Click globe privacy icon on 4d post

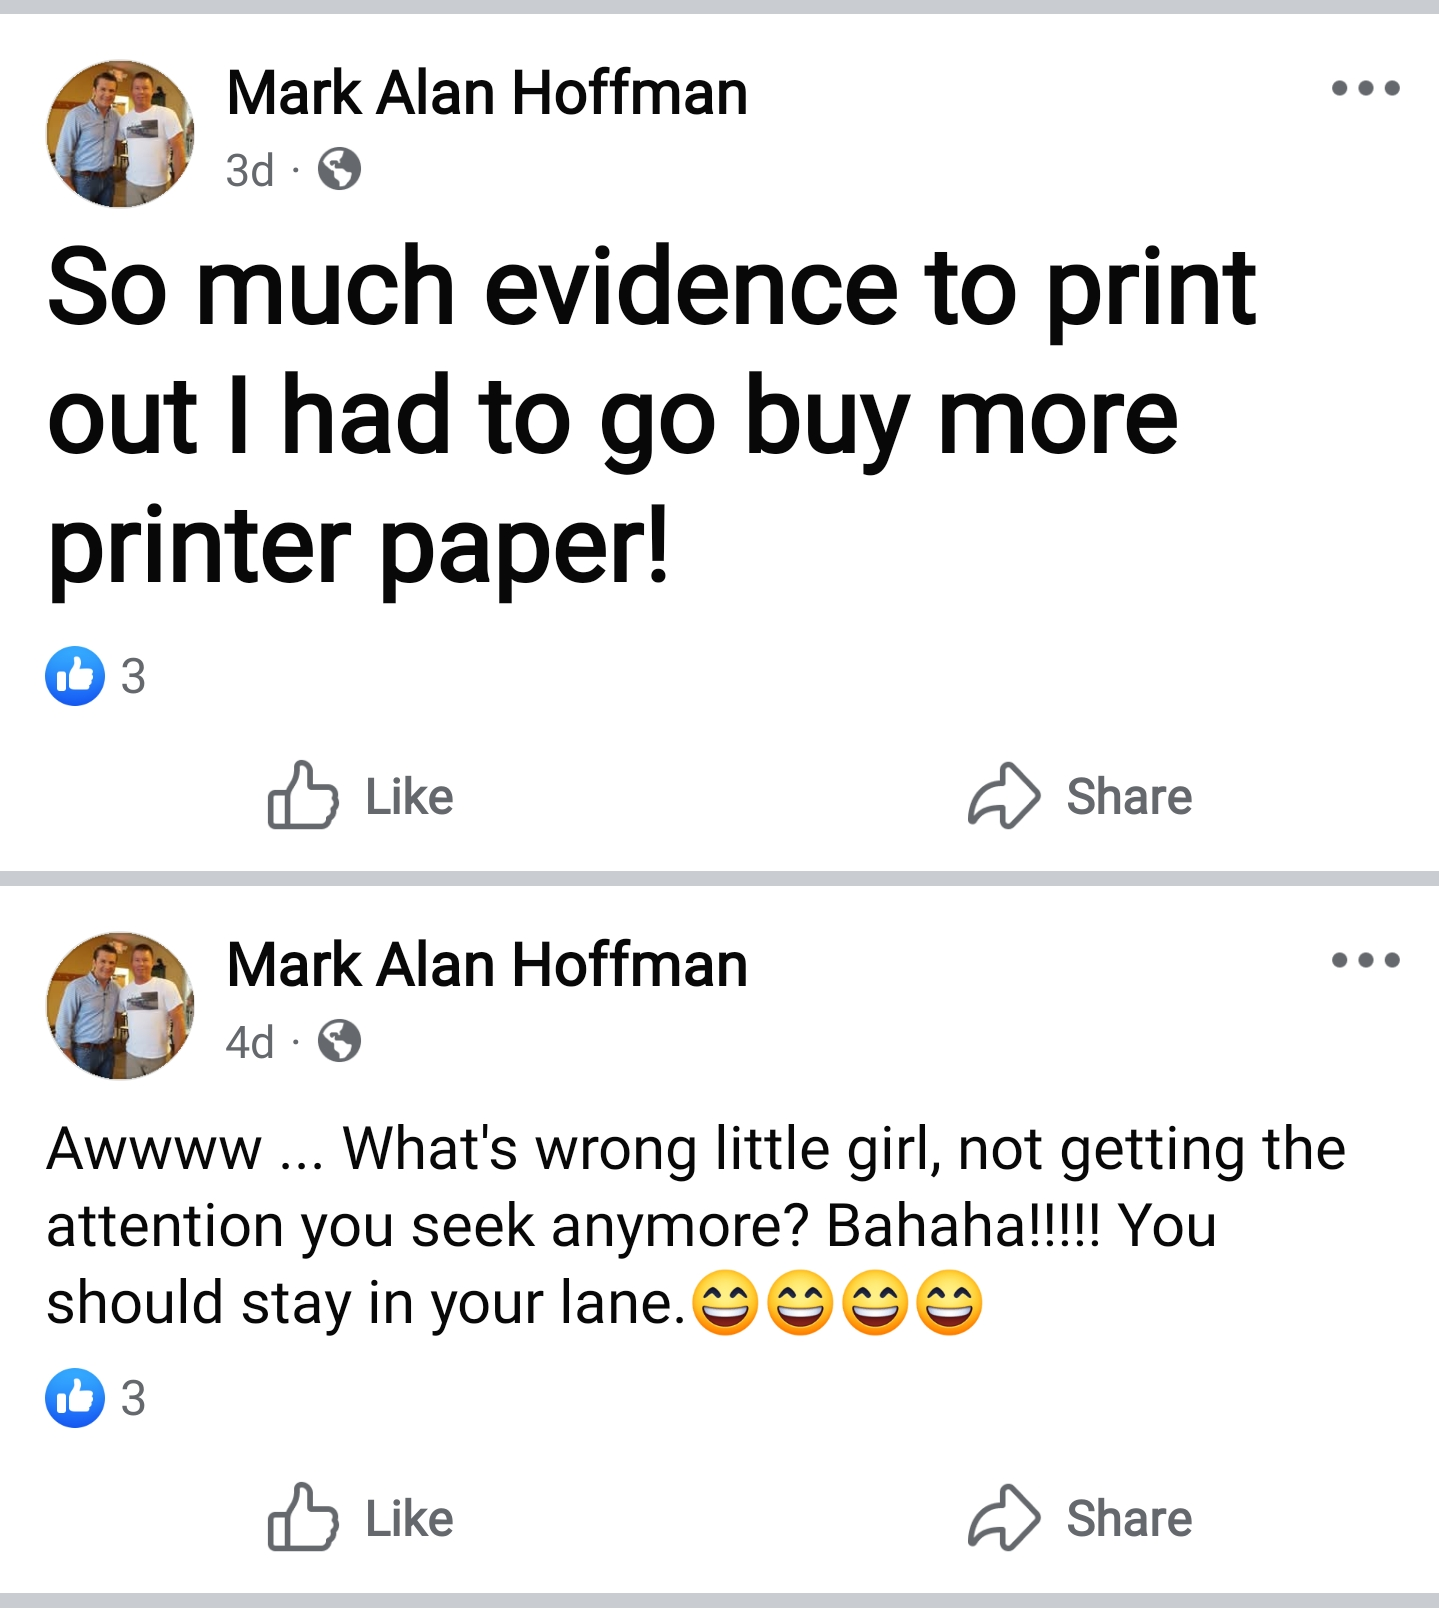pyautogui.click(x=339, y=1041)
